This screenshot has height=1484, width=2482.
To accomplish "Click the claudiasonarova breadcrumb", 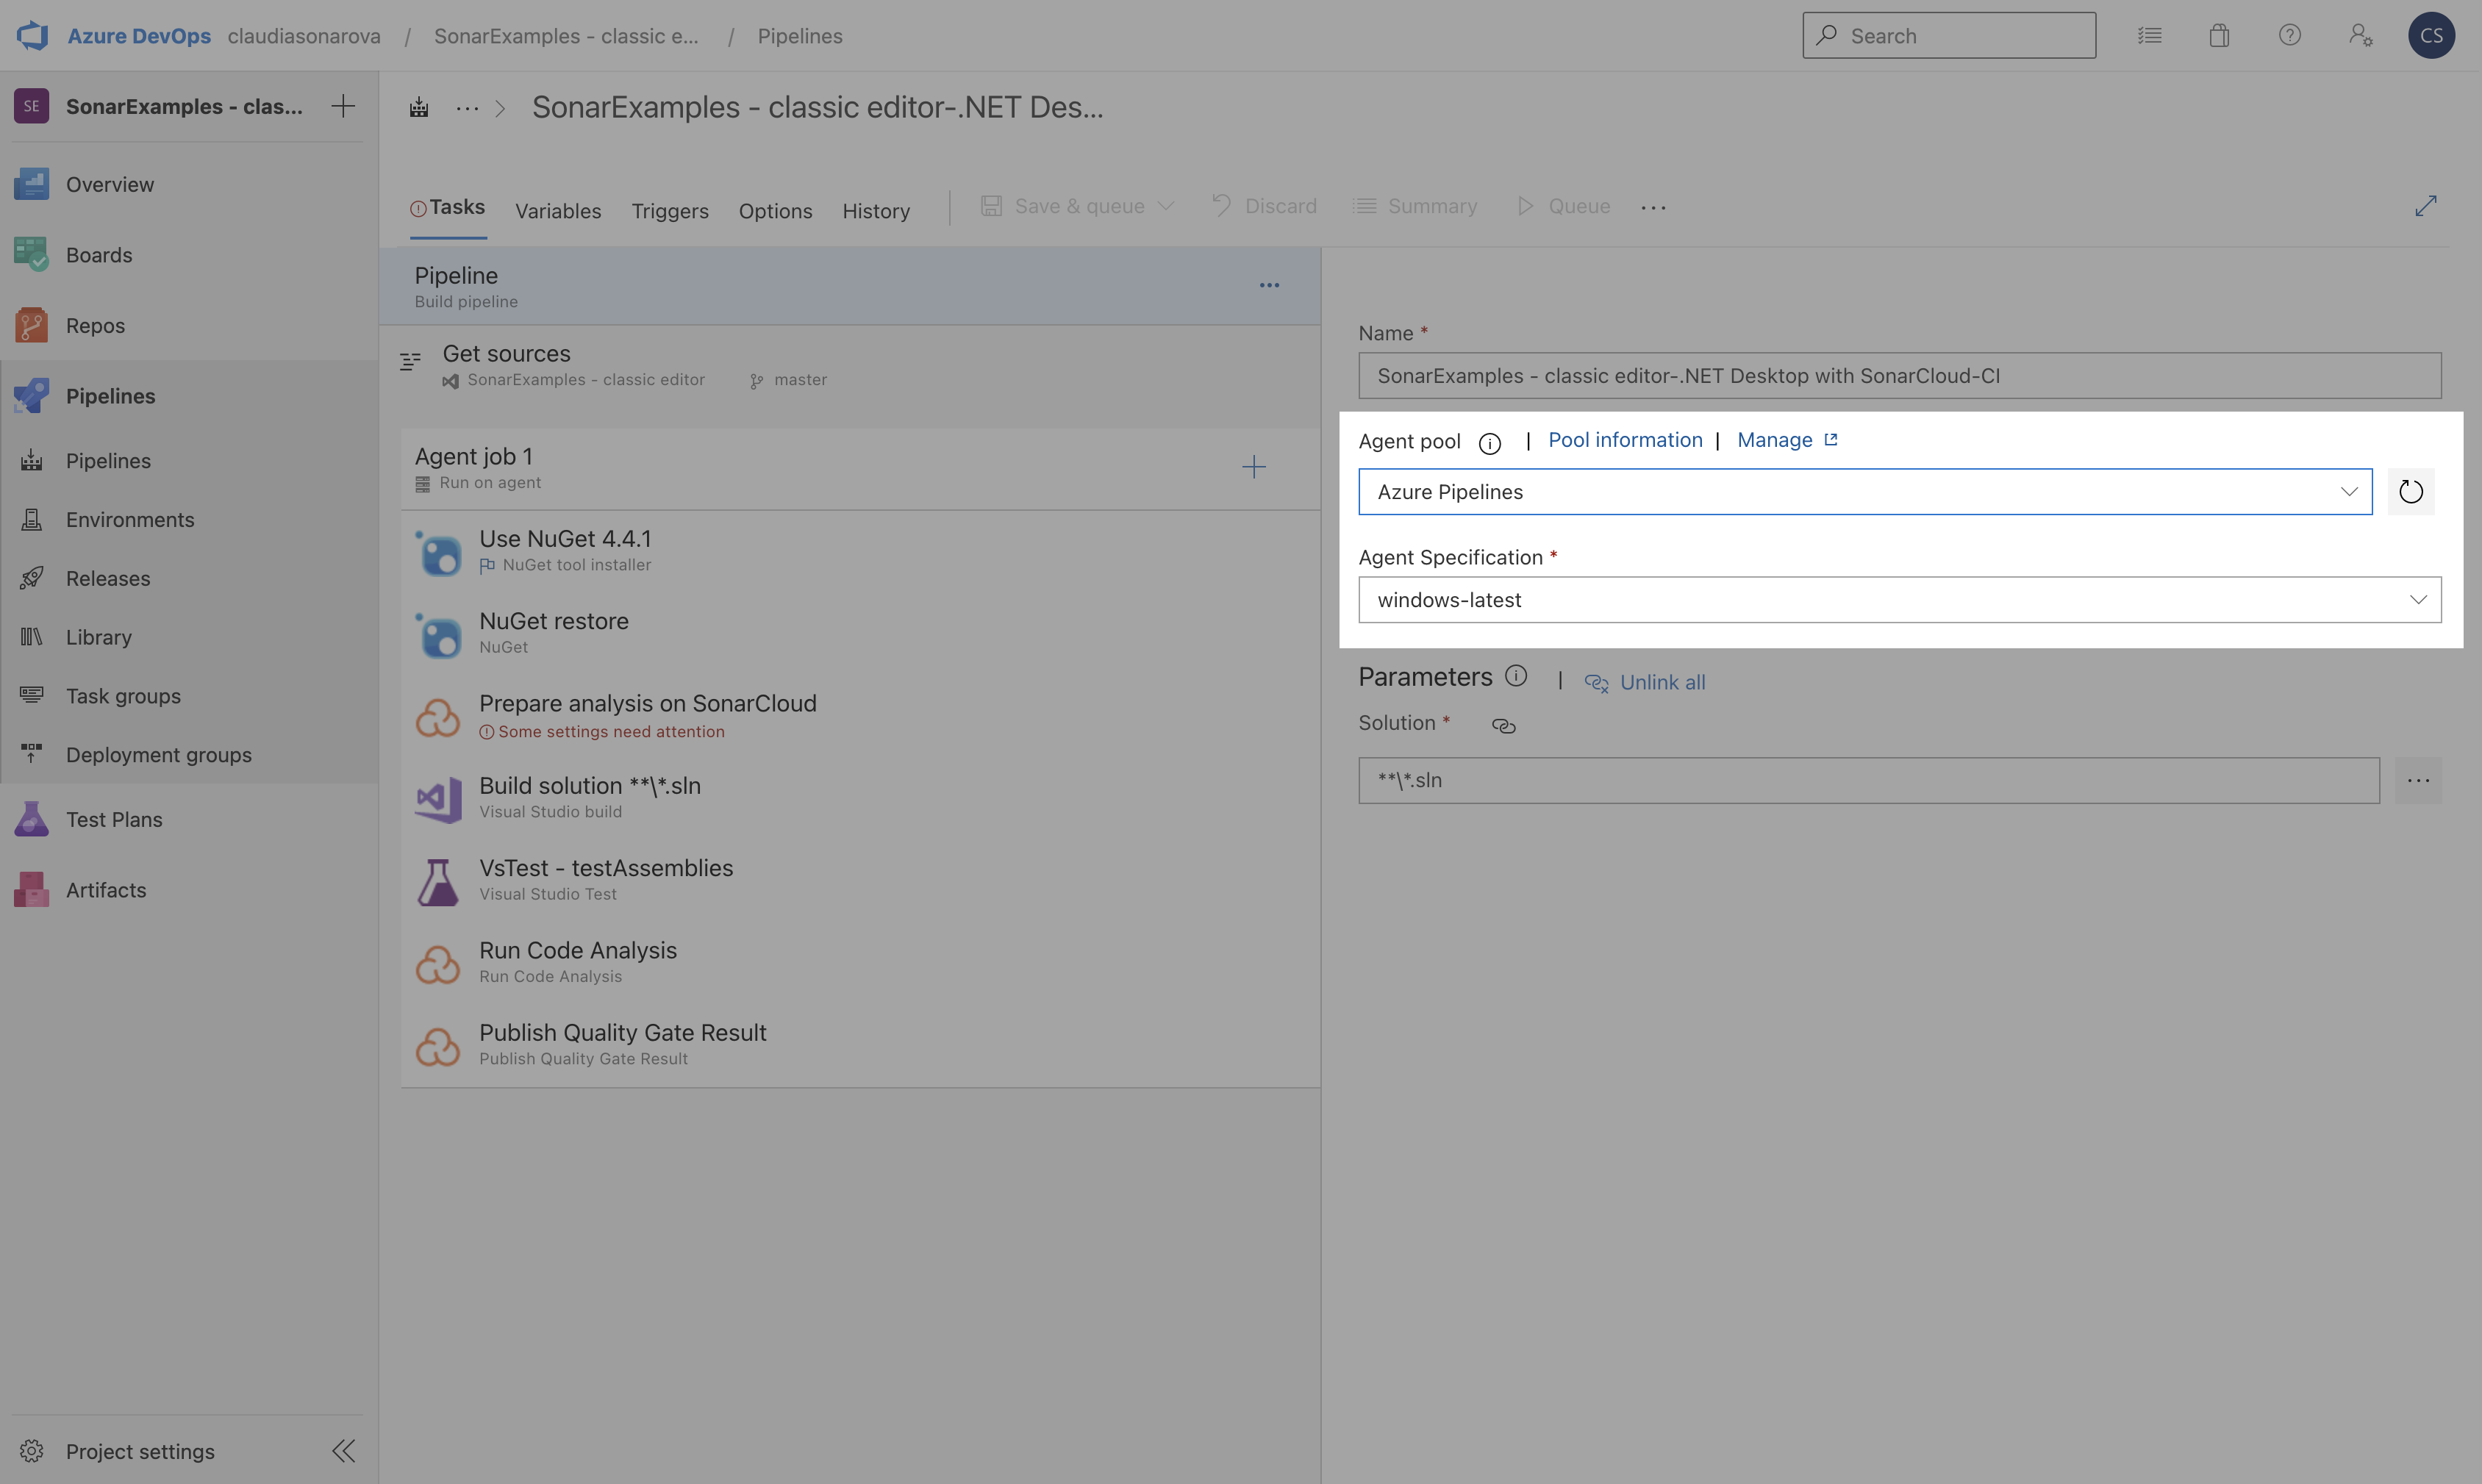I will (304, 36).
